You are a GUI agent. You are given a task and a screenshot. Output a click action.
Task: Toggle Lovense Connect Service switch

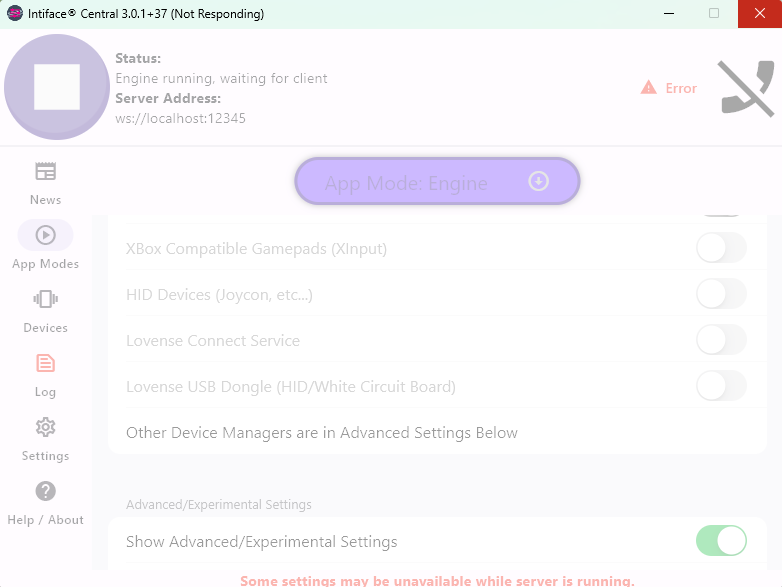[x=721, y=340]
